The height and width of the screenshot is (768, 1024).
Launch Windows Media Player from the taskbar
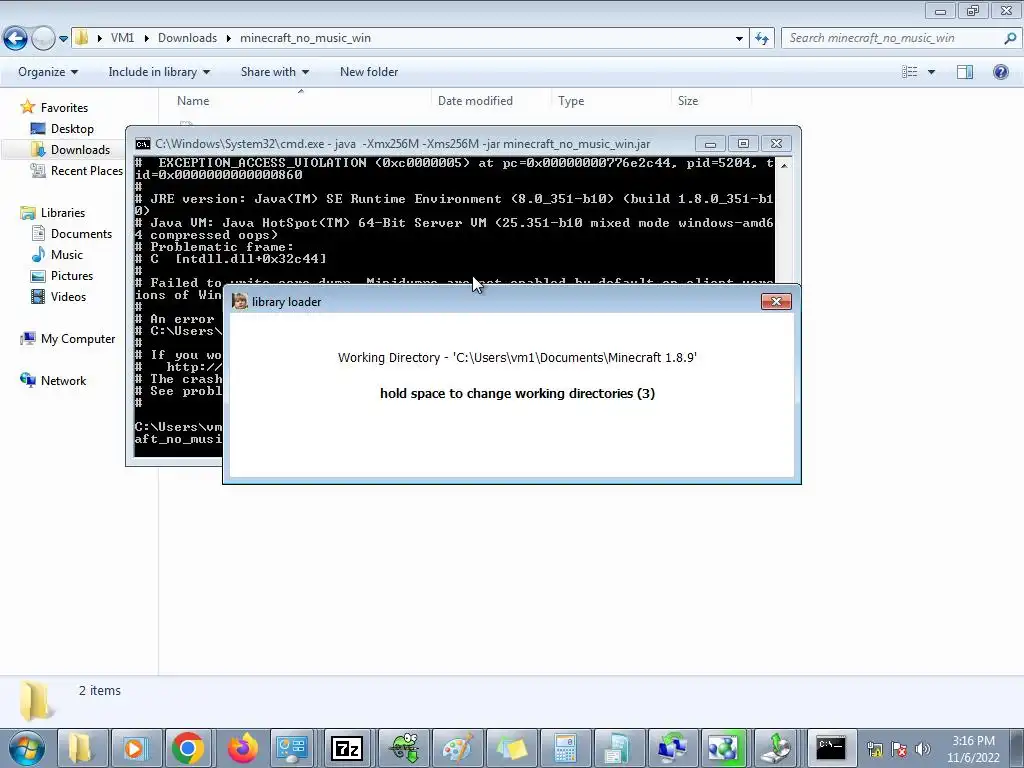pos(135,748)
